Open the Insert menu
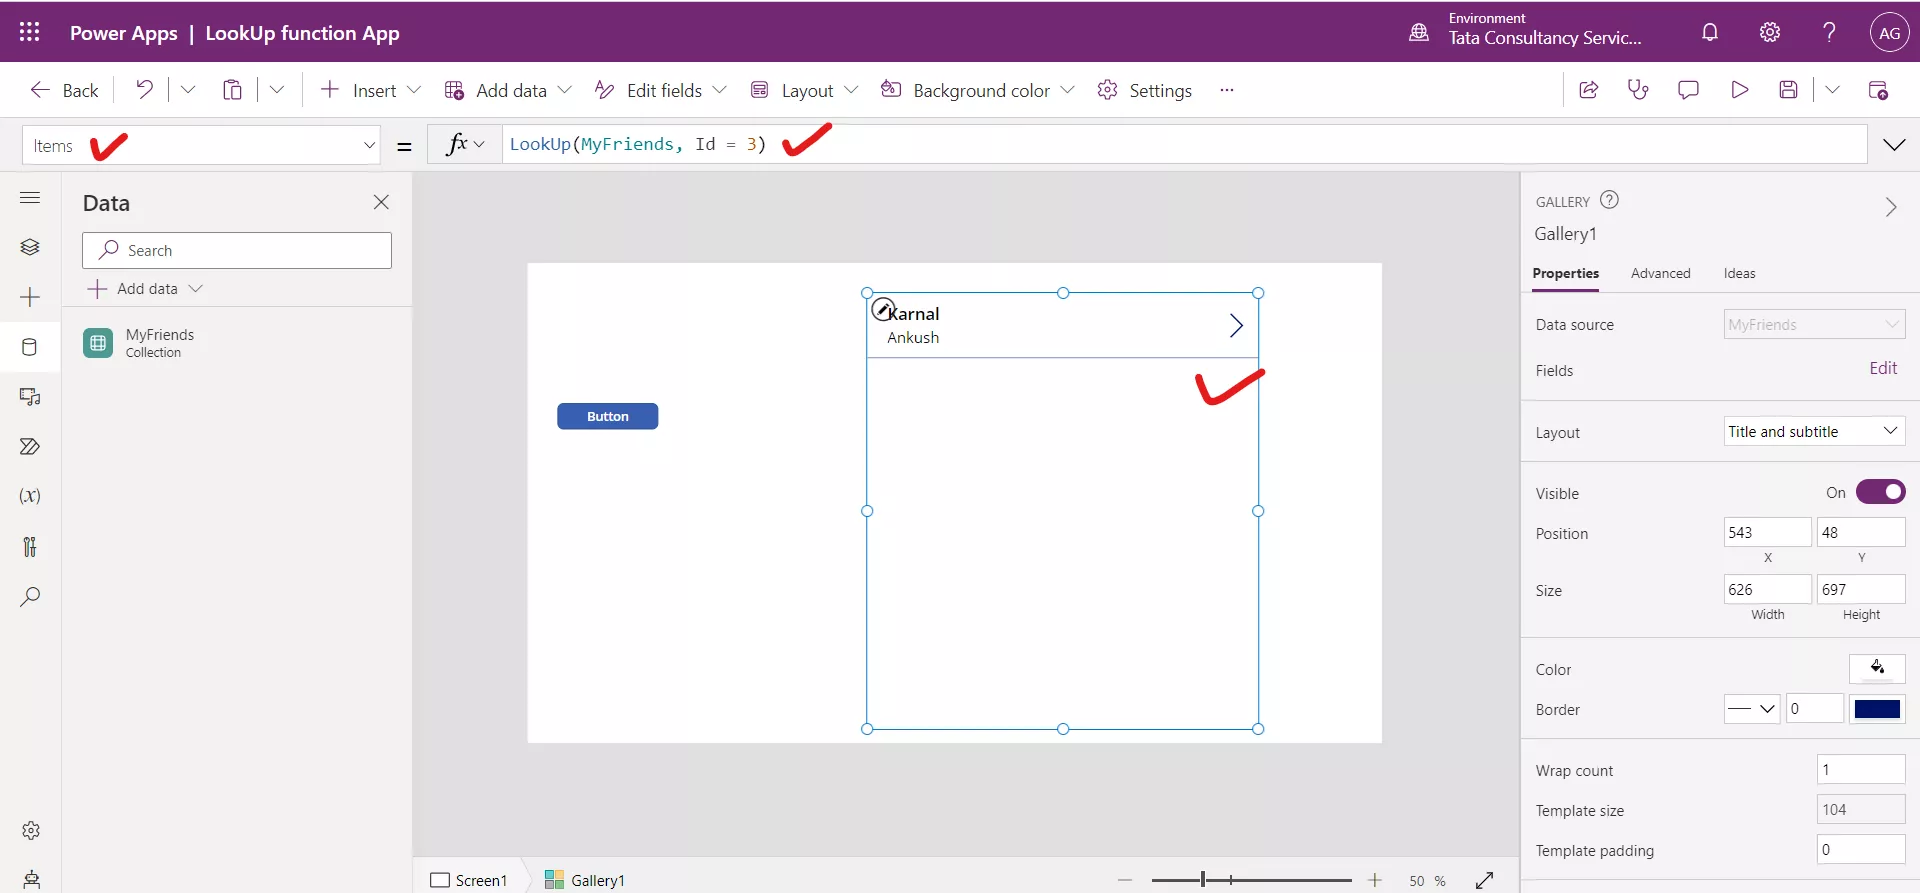This screenshot has height=893, width=1920. click(370, 90)
